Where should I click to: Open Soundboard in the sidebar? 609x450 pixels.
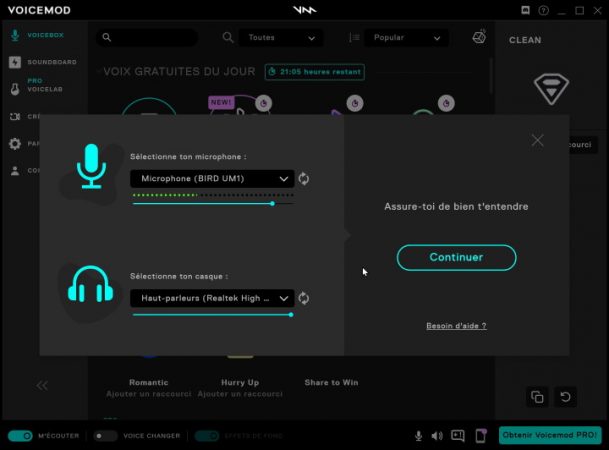pyautogui.click(x=44, y=62)
